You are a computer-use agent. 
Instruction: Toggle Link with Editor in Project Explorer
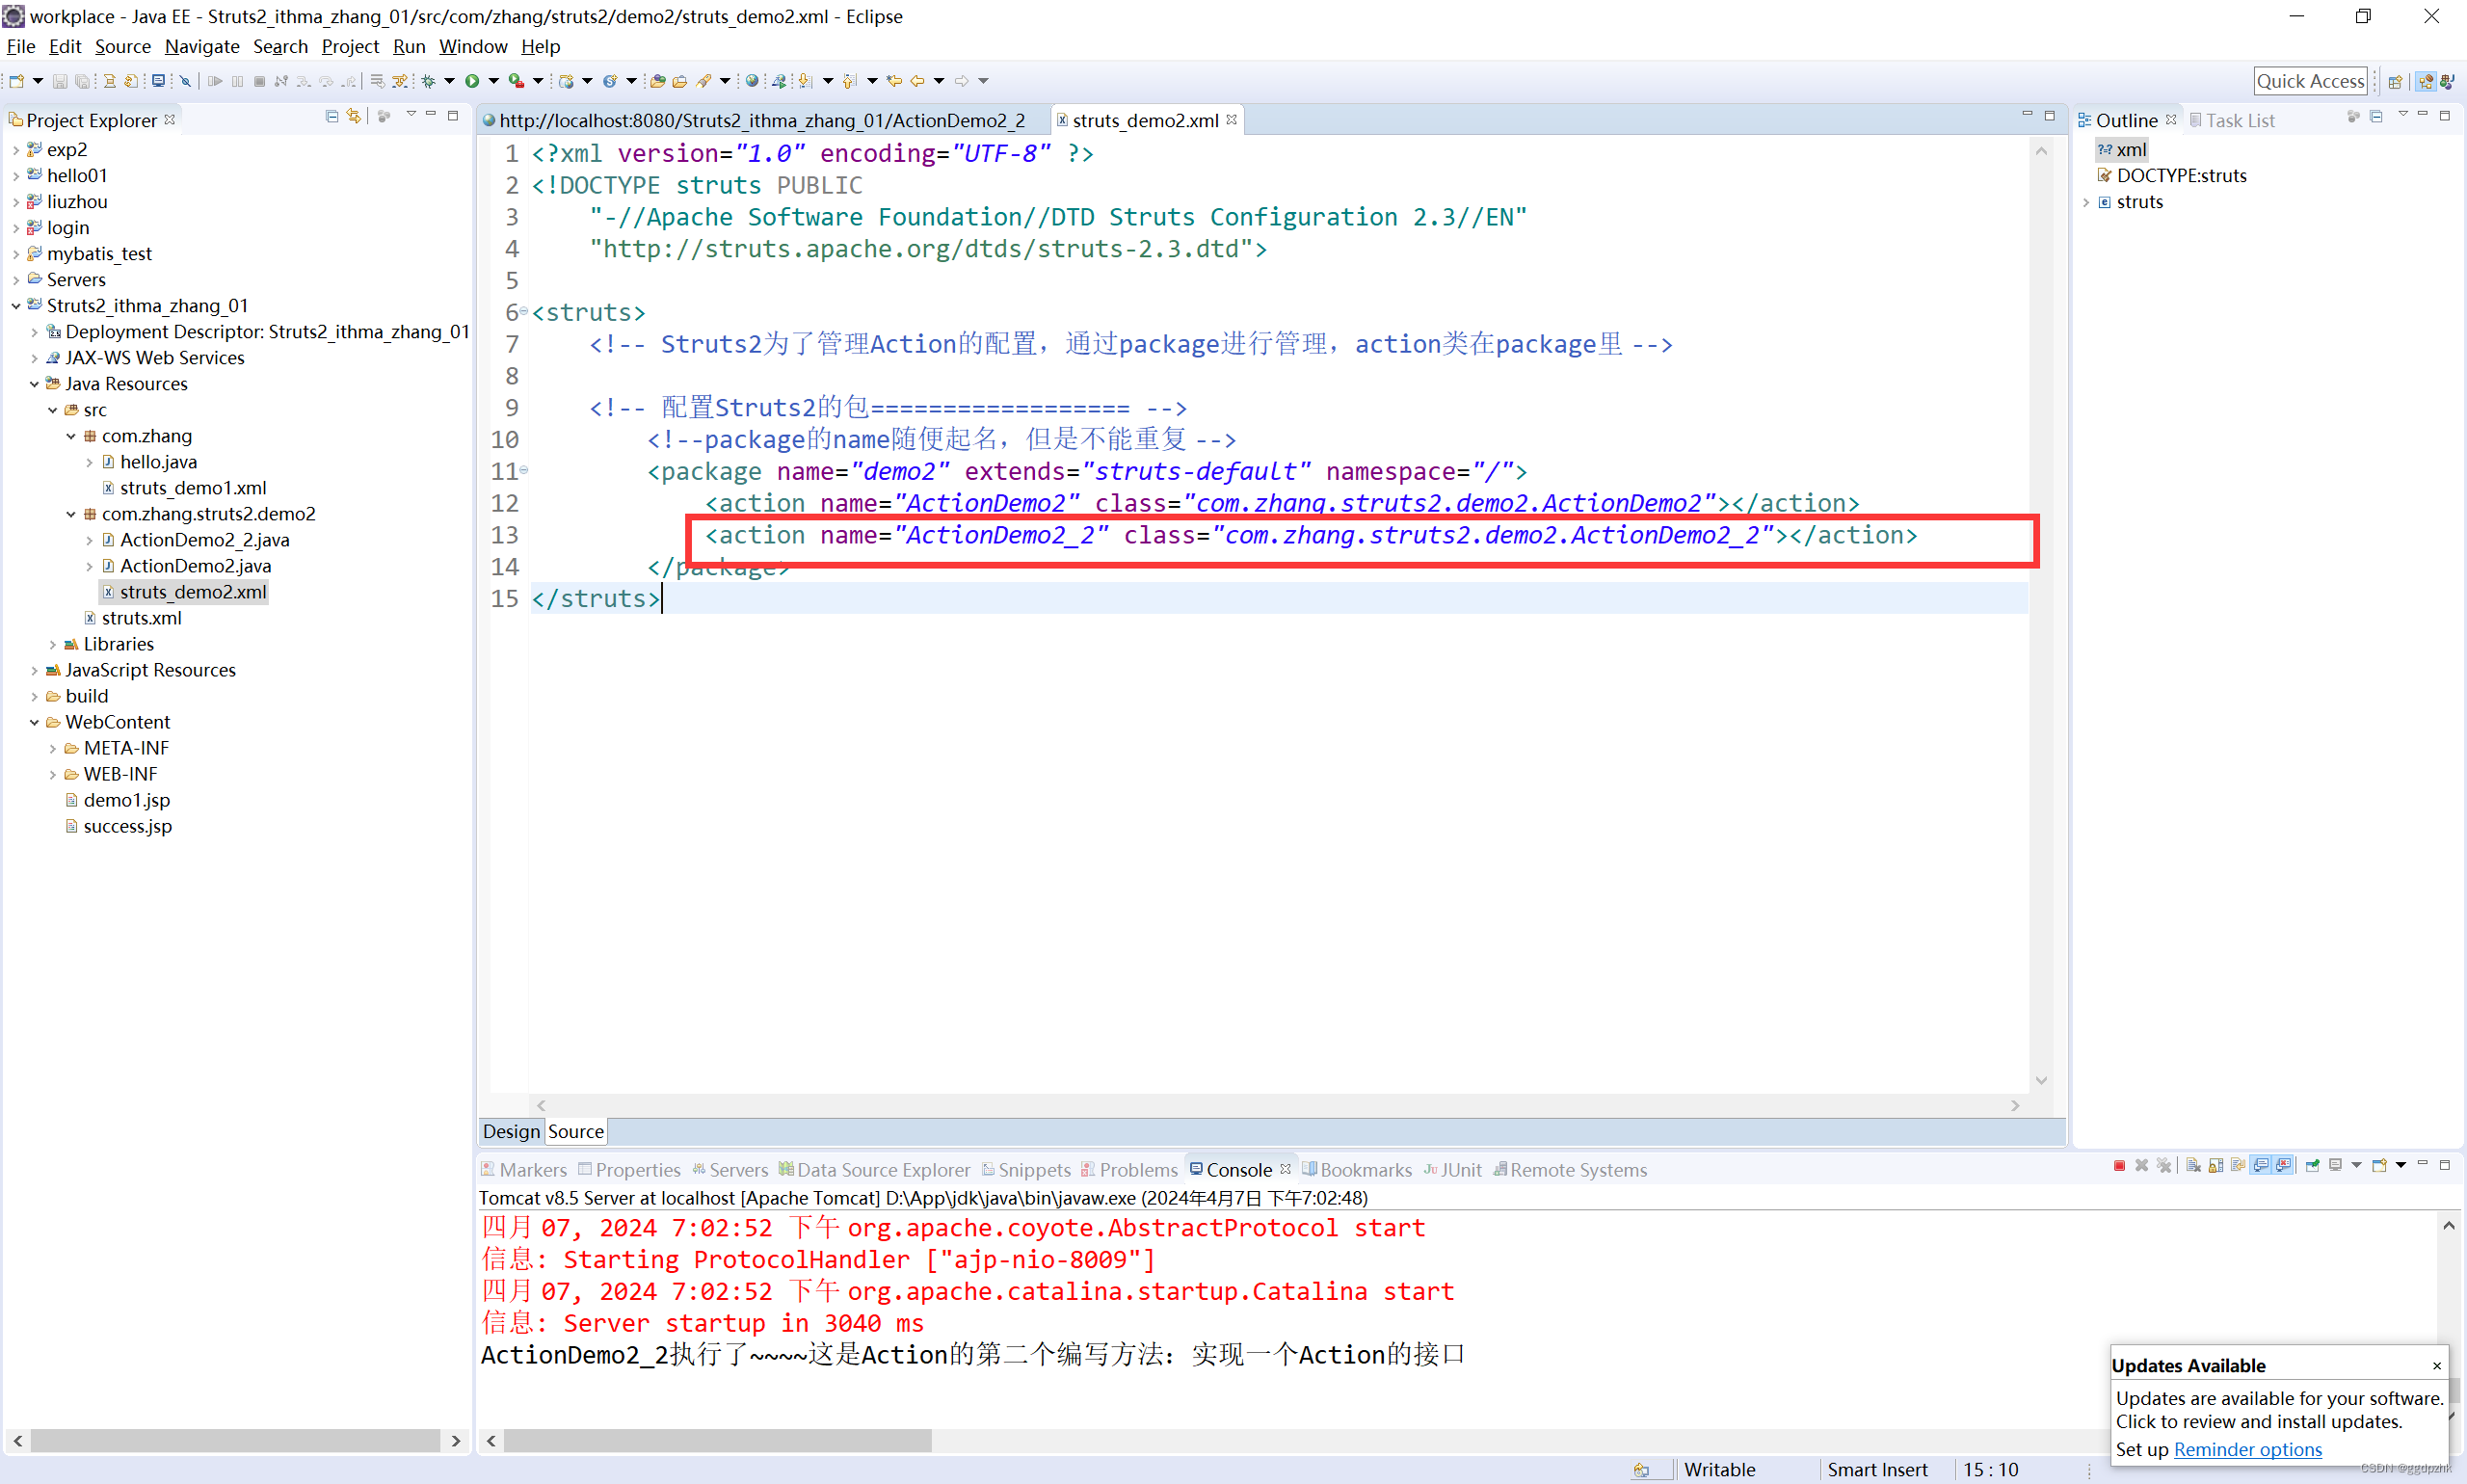point(354,117)
